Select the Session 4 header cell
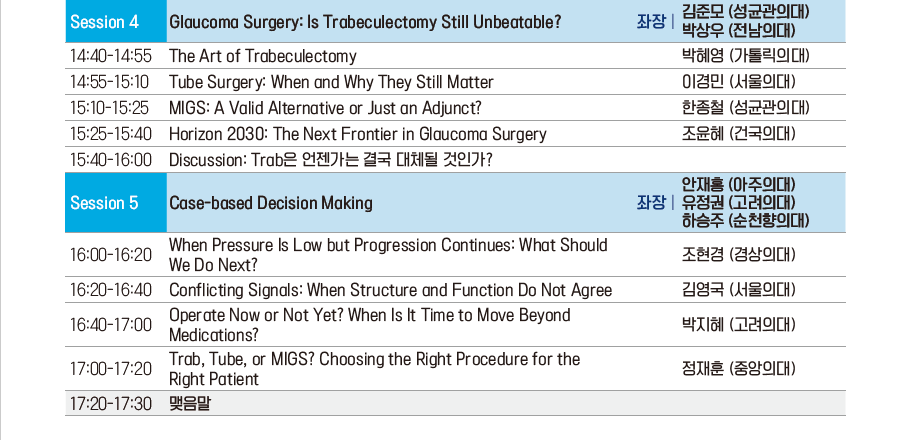 115,21
